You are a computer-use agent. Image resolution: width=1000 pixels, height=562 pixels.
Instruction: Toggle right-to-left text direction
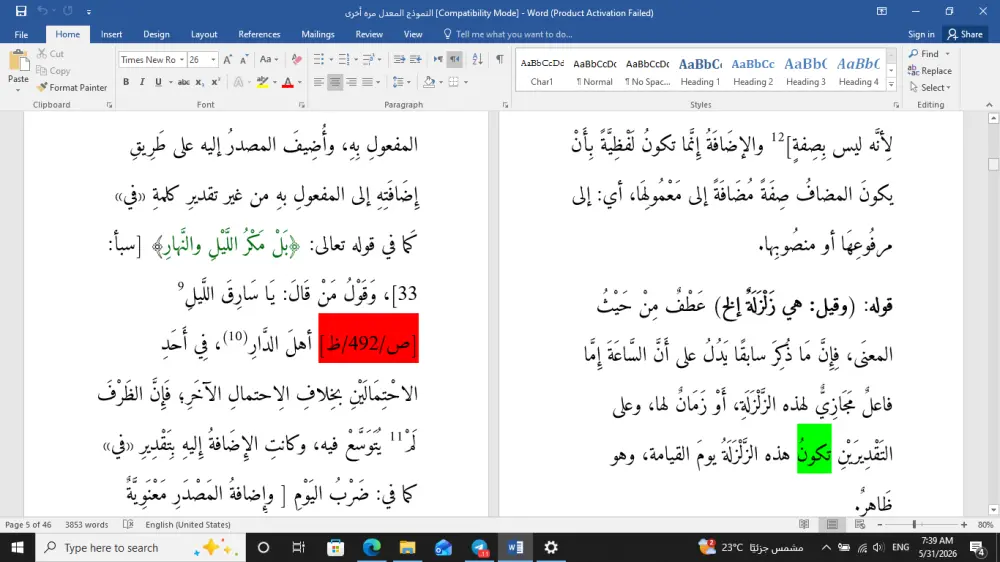point(454,59)
